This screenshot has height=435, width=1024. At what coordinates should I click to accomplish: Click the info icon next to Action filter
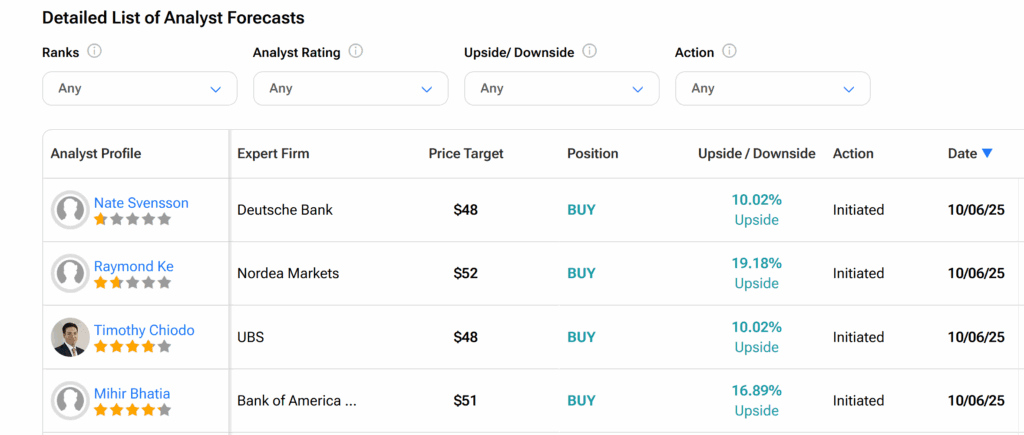pos(730,52)
